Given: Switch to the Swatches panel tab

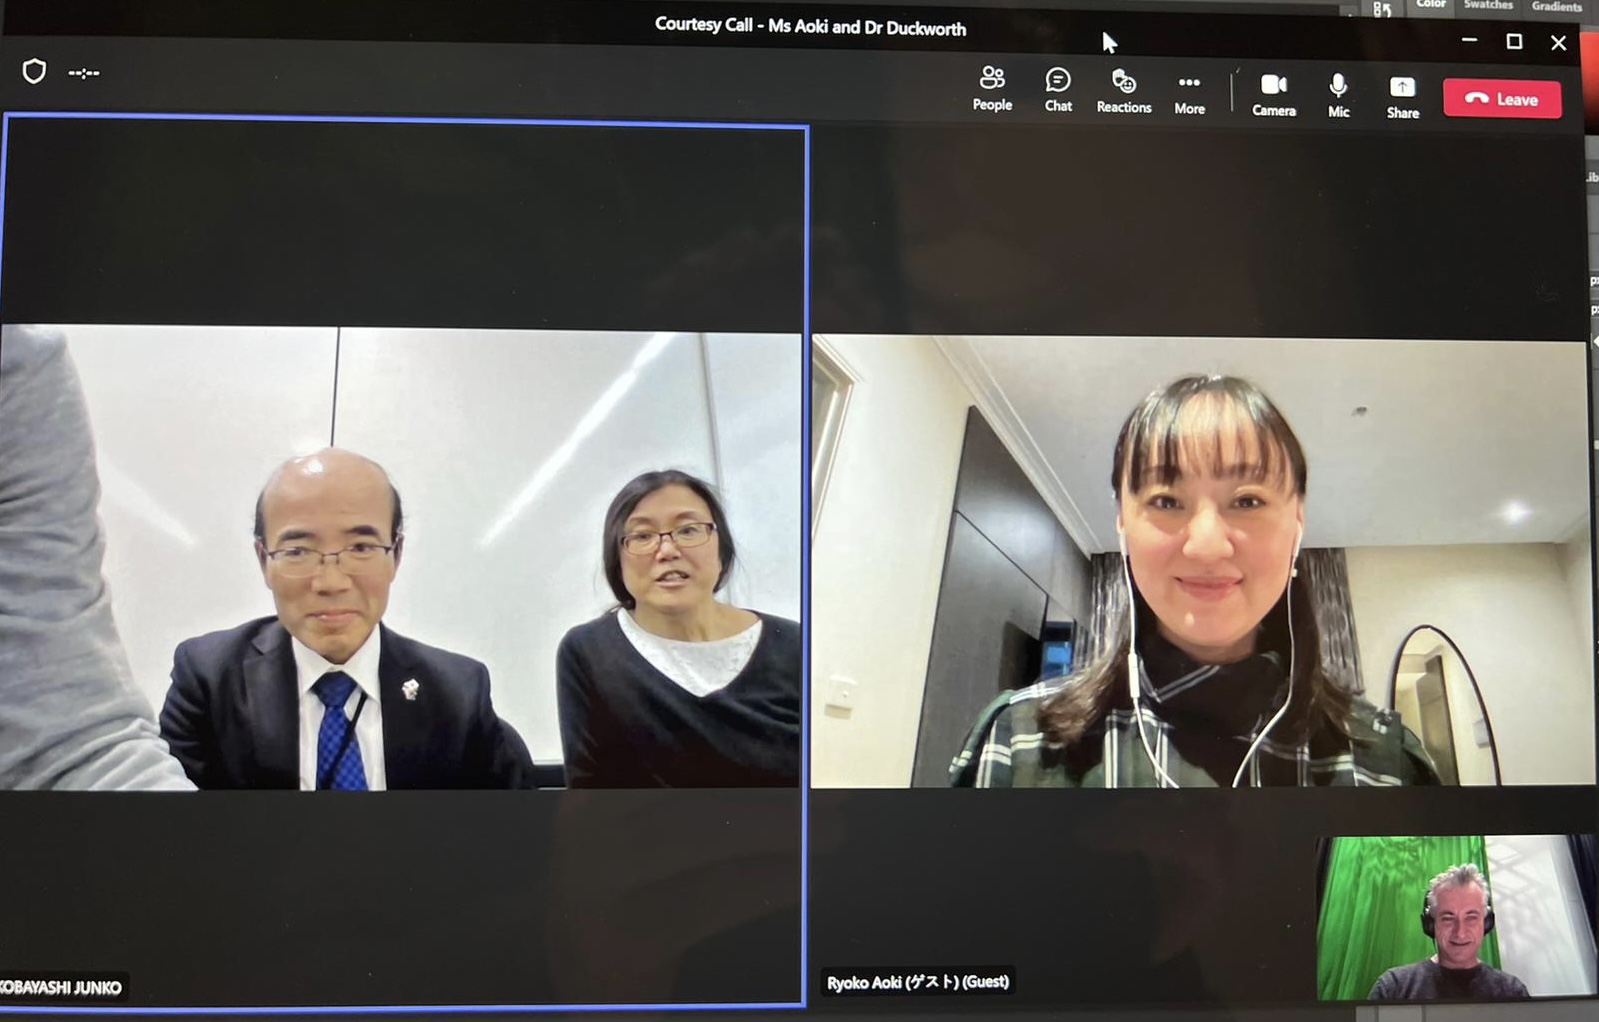Looking at the screenshot, I should click(x=1488, y=5).
